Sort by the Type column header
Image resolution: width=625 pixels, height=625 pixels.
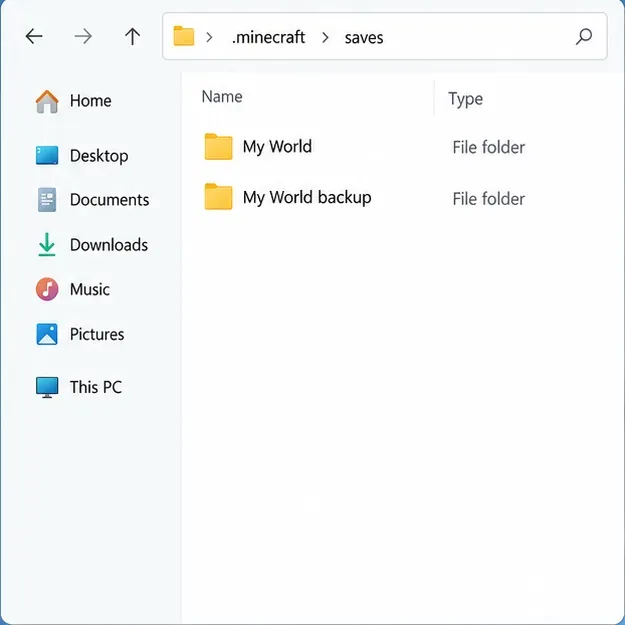[466, 99]
